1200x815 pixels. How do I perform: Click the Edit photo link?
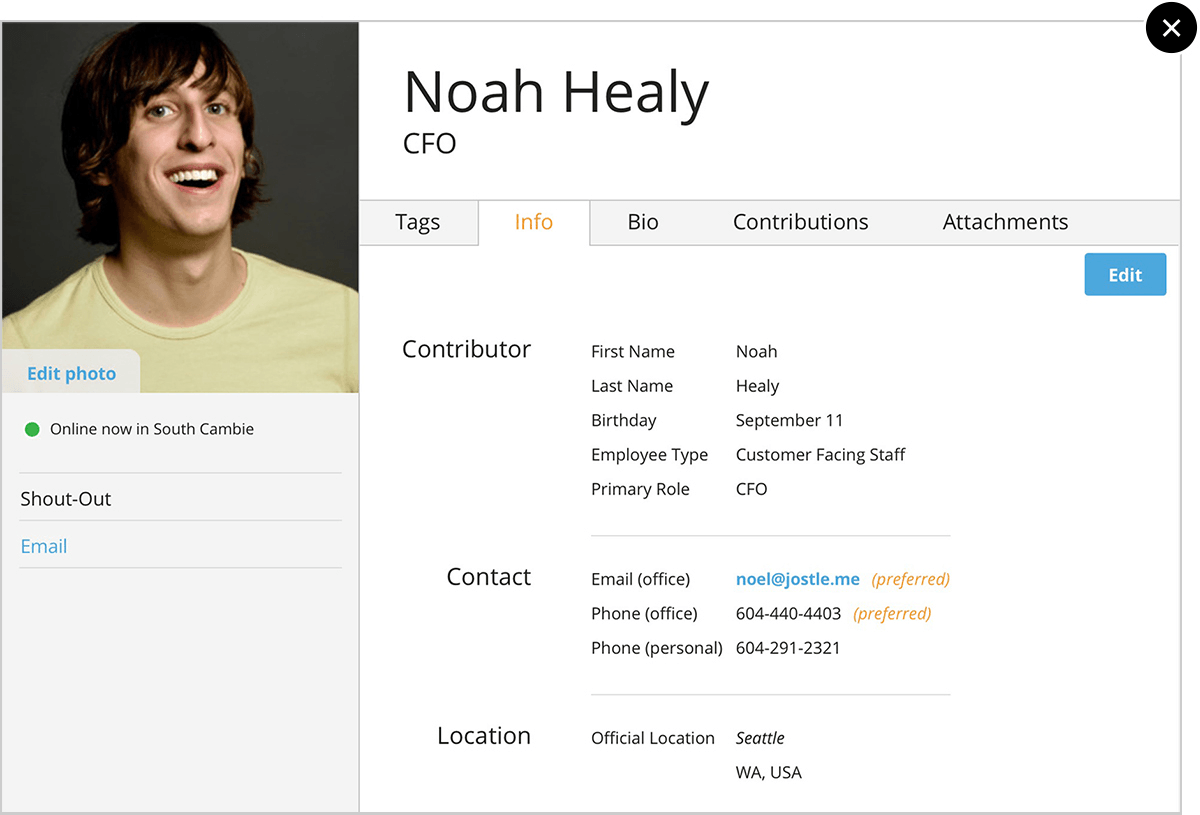(x=71, y=373)
